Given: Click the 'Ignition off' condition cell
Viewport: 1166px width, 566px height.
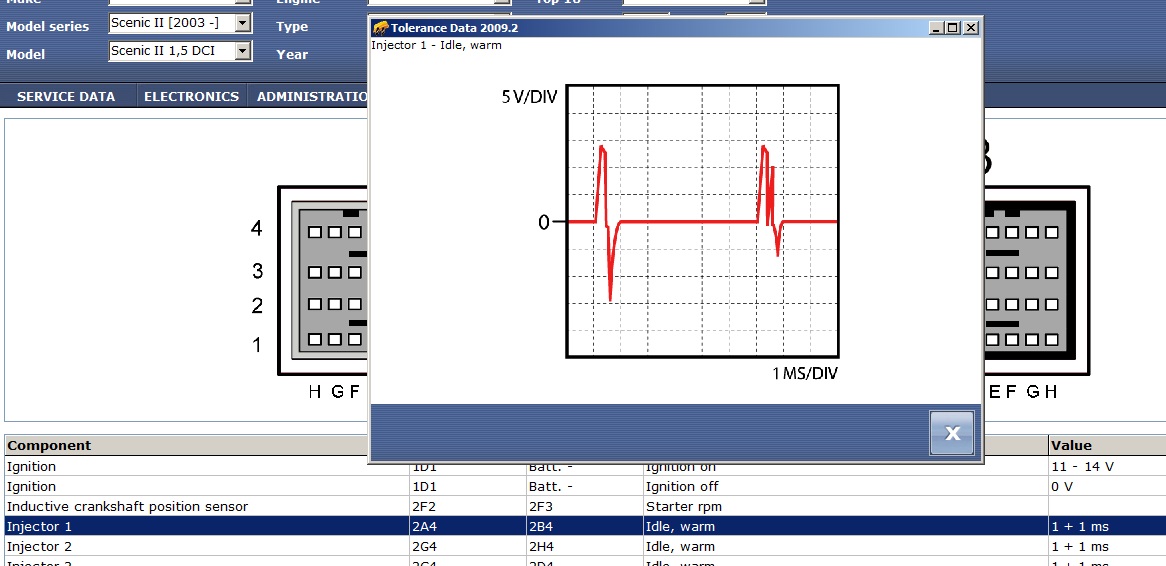Looking at the screenshot, I should (x=845, y=486).
